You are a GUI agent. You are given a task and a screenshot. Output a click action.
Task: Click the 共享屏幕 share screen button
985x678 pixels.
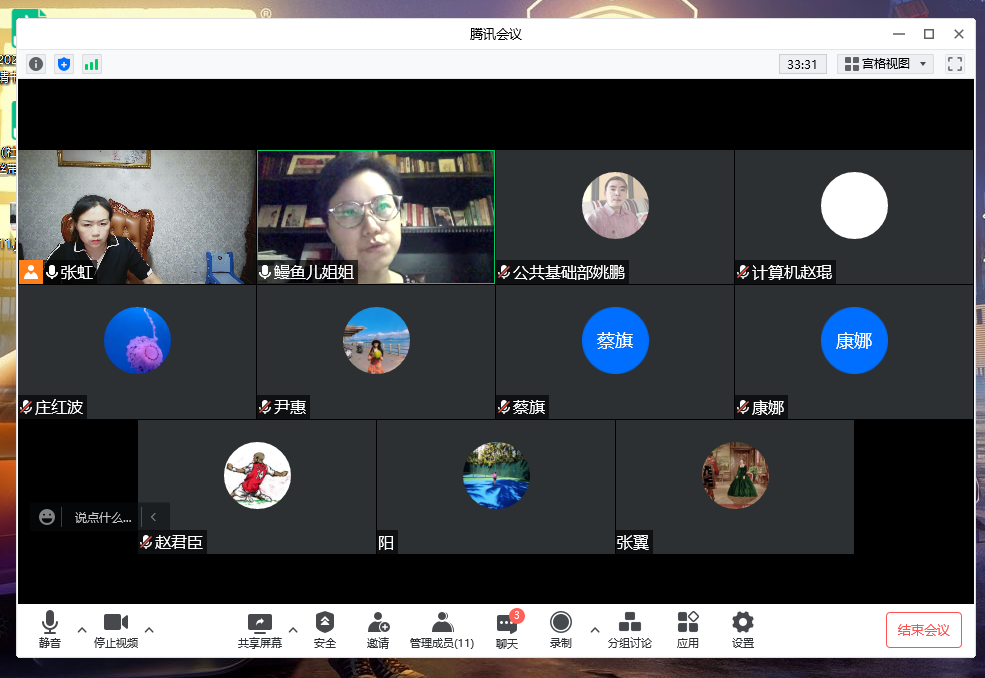260,630
